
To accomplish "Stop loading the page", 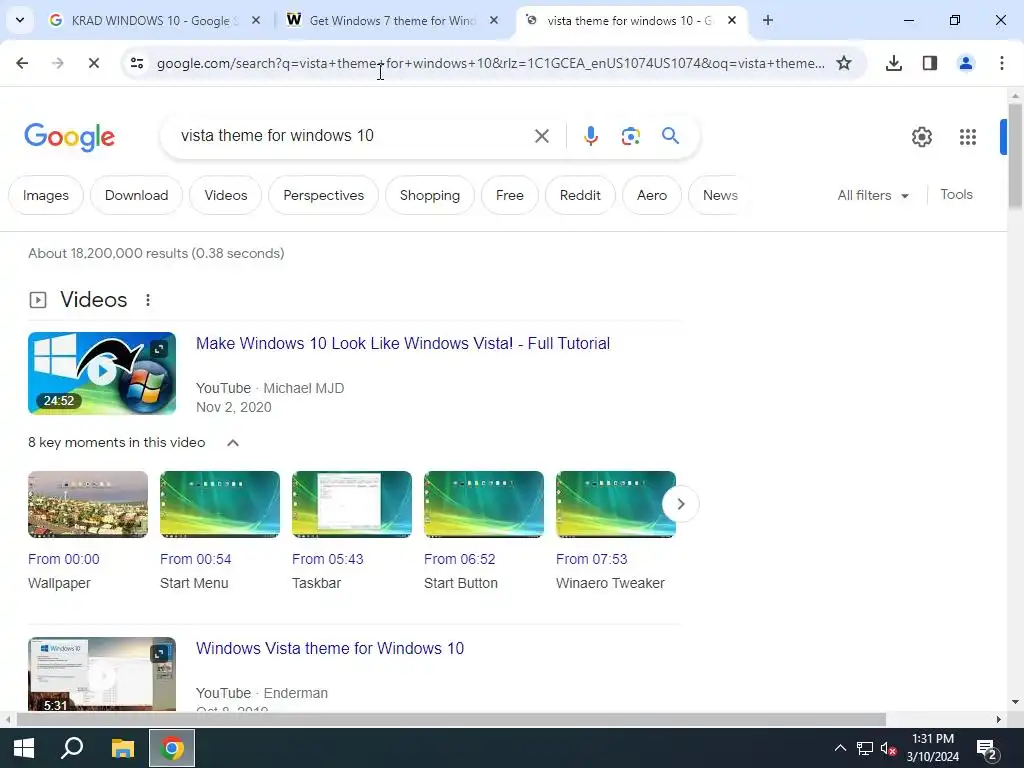I will 93,63.
